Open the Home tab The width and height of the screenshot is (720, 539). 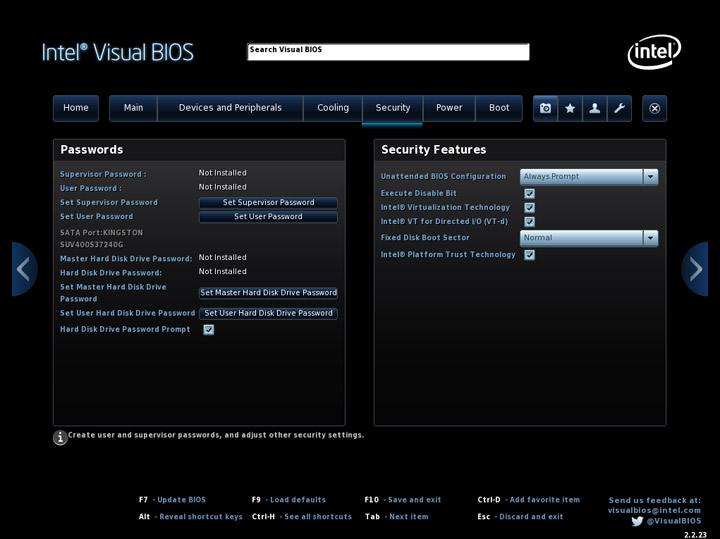coord(76,108)
